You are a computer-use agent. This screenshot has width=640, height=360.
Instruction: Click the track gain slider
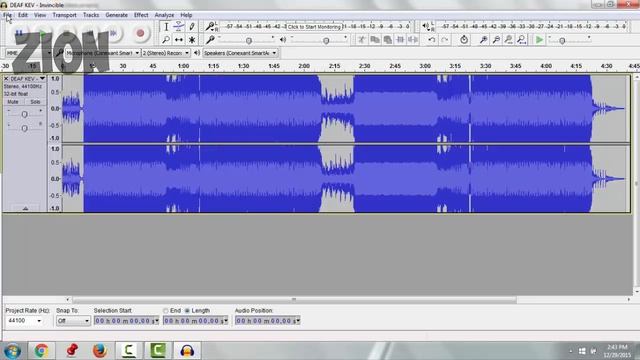pos(24,114)
